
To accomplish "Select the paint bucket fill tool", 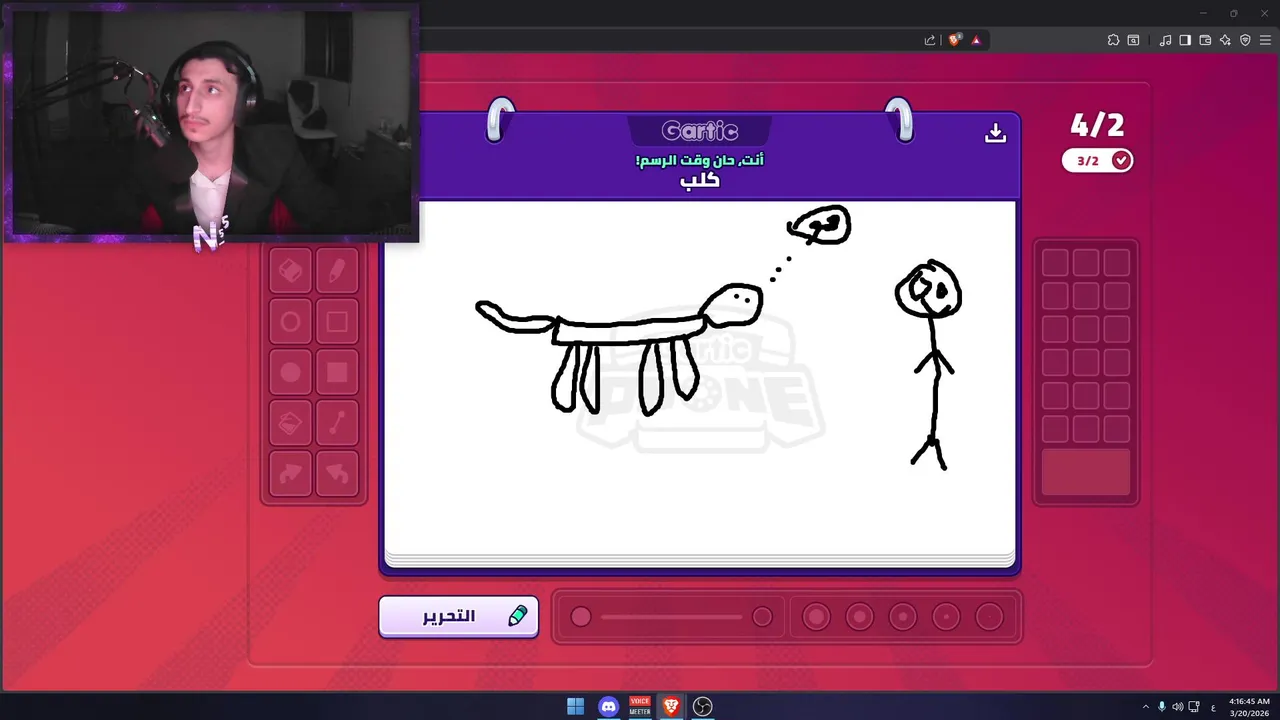I will [290, 424].
